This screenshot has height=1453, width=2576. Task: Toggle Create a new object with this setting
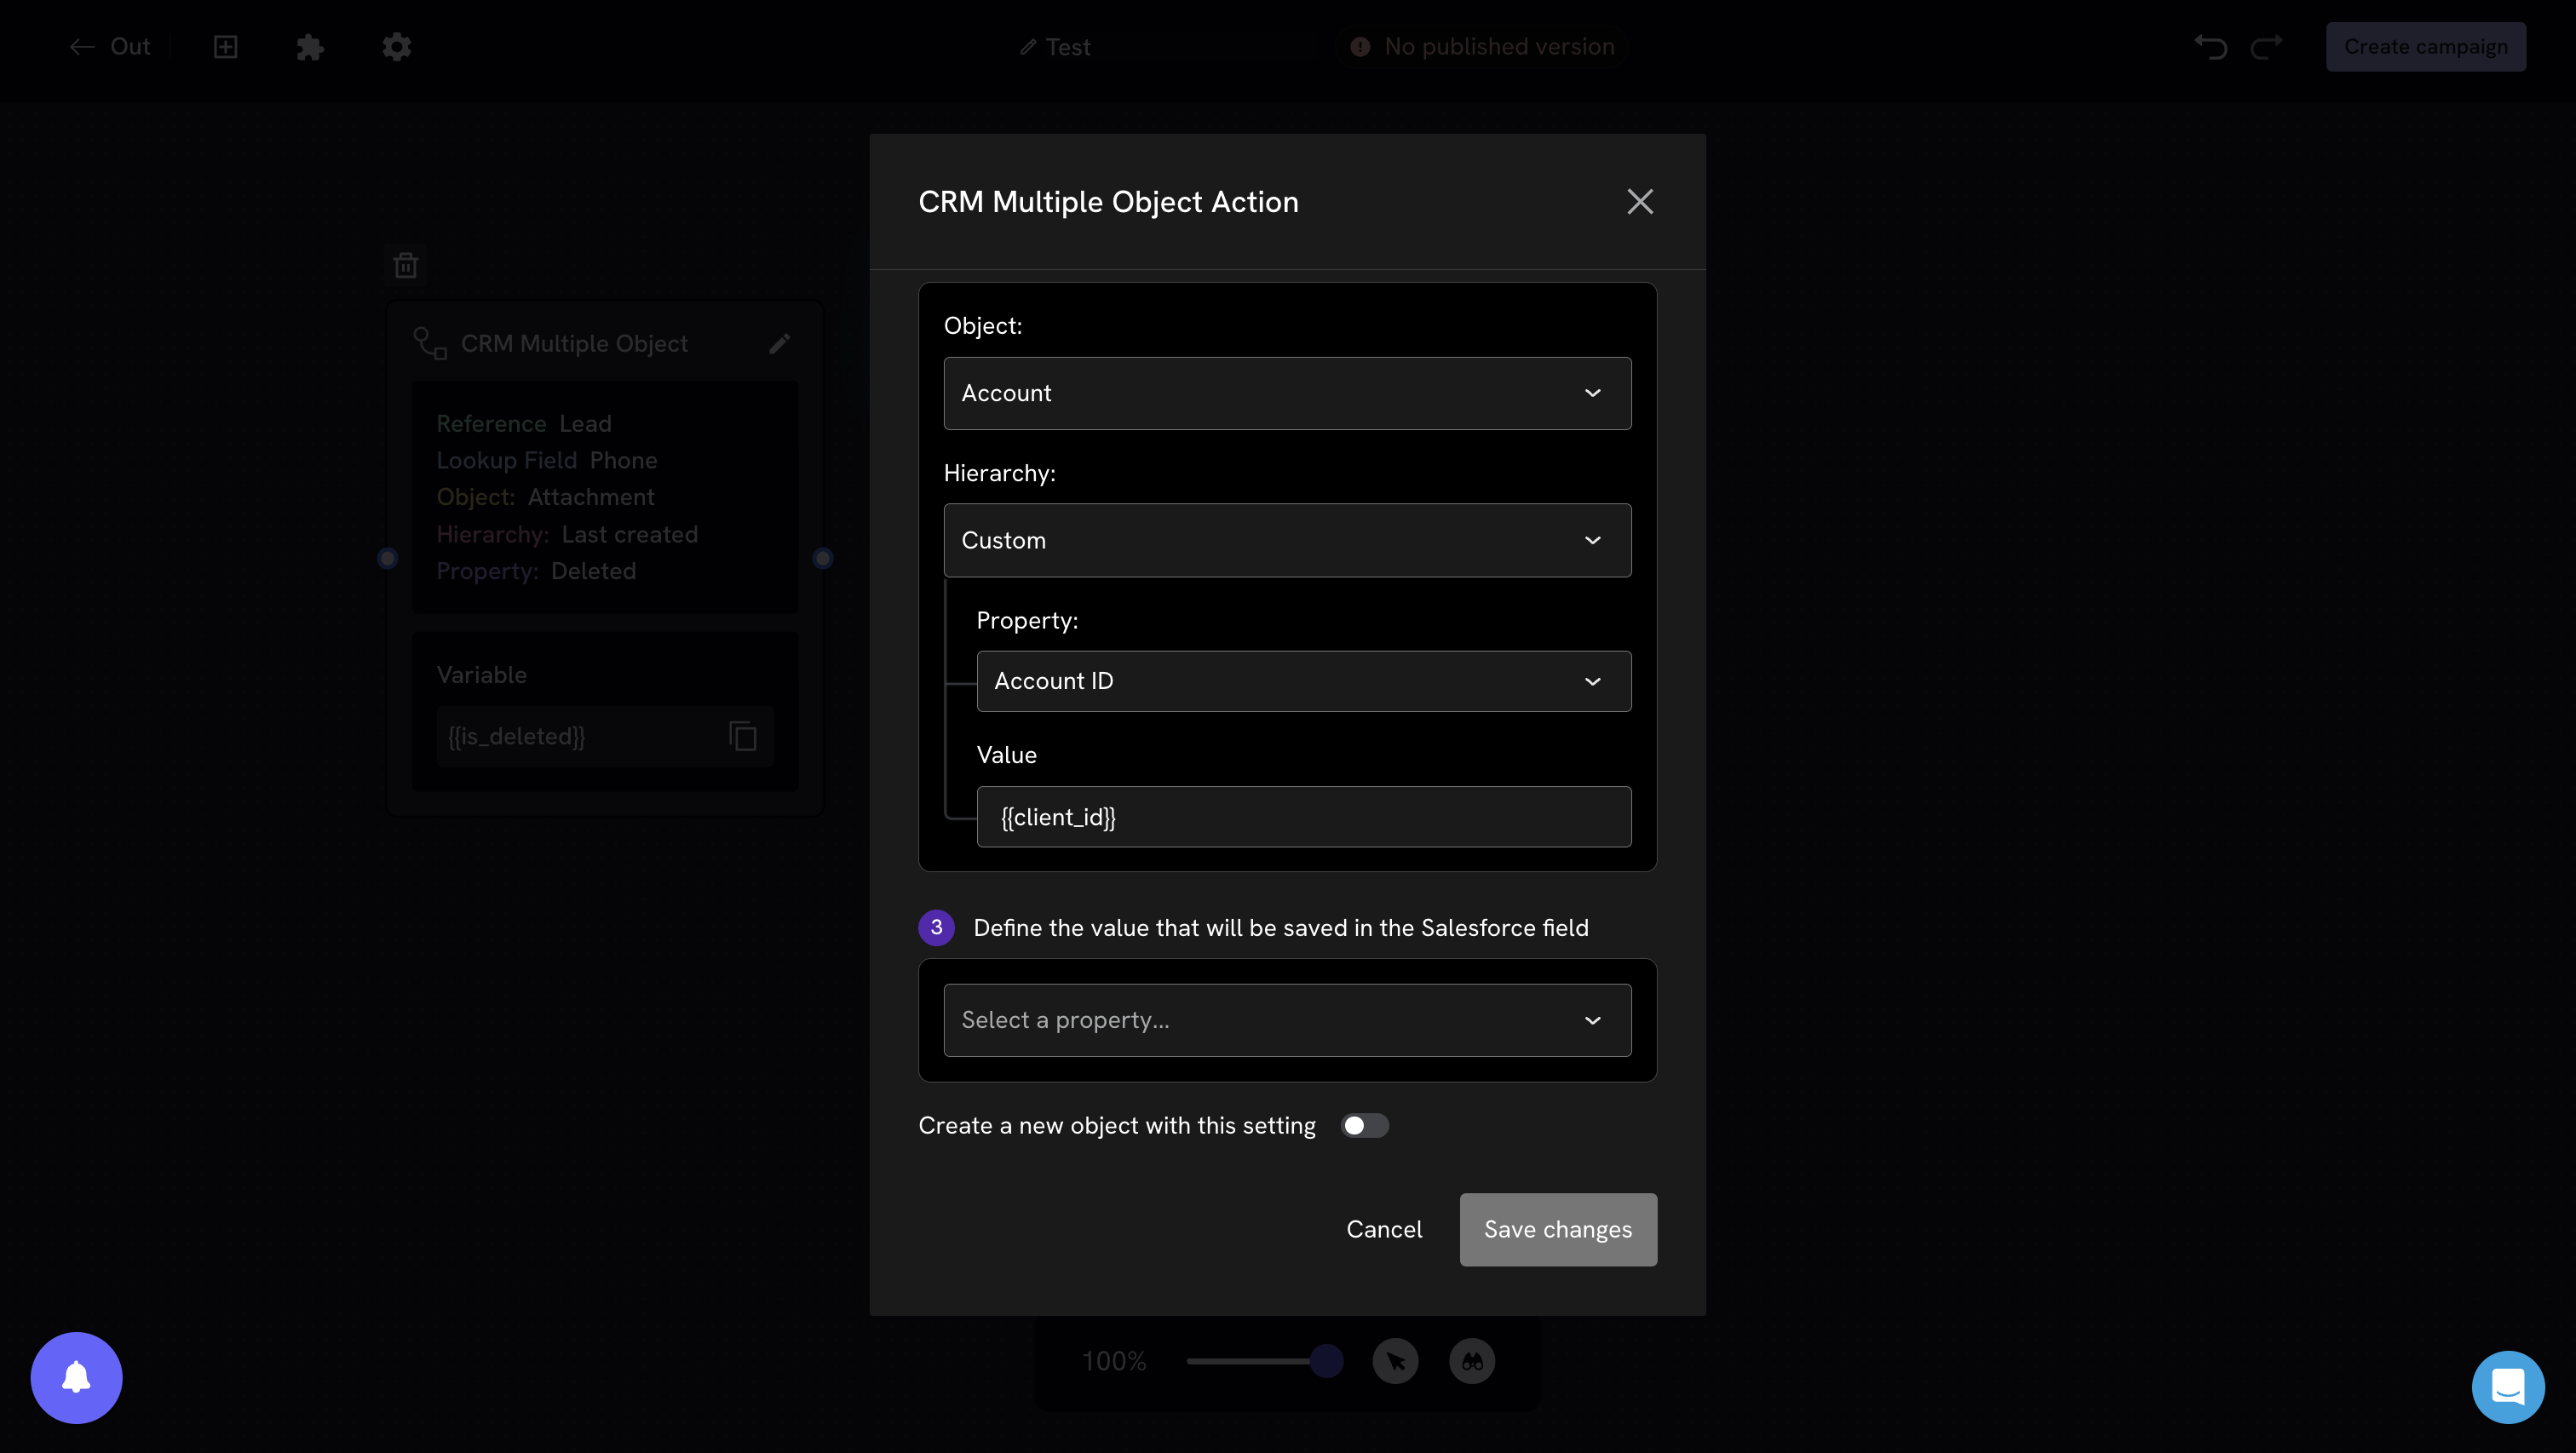click(x=1364, y=1126)
